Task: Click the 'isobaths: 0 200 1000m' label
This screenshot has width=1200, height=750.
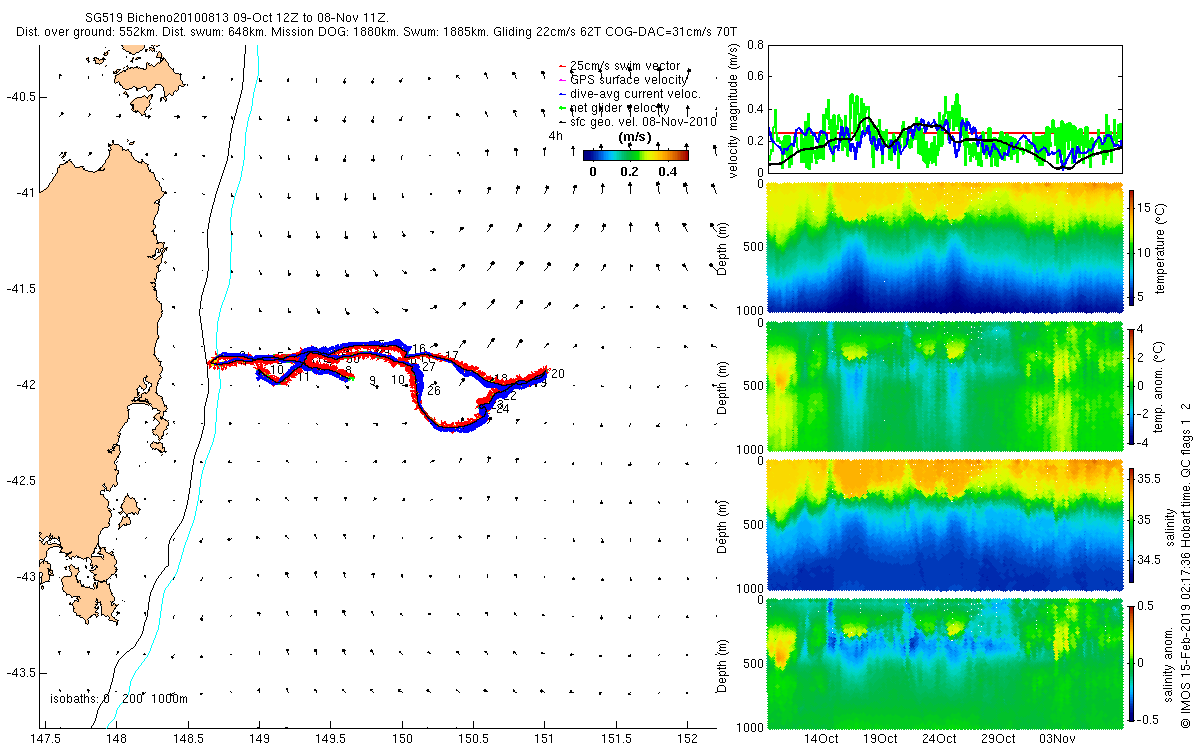Action: click(118, 698)
